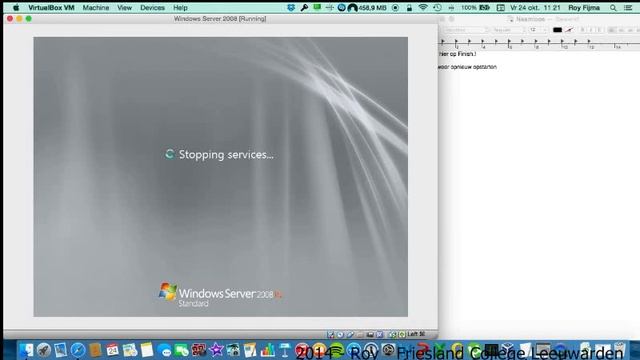Viewport: 640px width, 360px height.
Task: Open Spotlight search magnifier
Action: 613,8
